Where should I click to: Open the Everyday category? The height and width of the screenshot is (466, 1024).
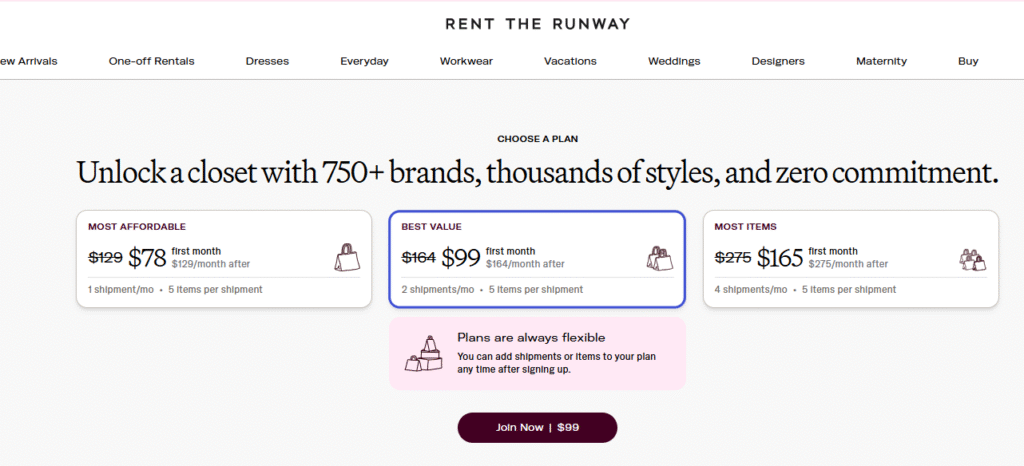[364, 61]
